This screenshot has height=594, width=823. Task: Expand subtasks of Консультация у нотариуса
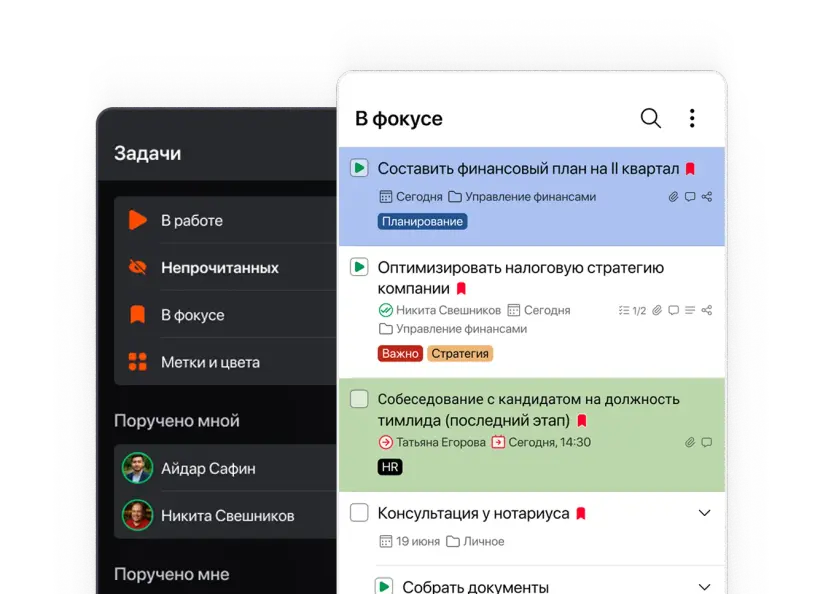pos(705,512)
